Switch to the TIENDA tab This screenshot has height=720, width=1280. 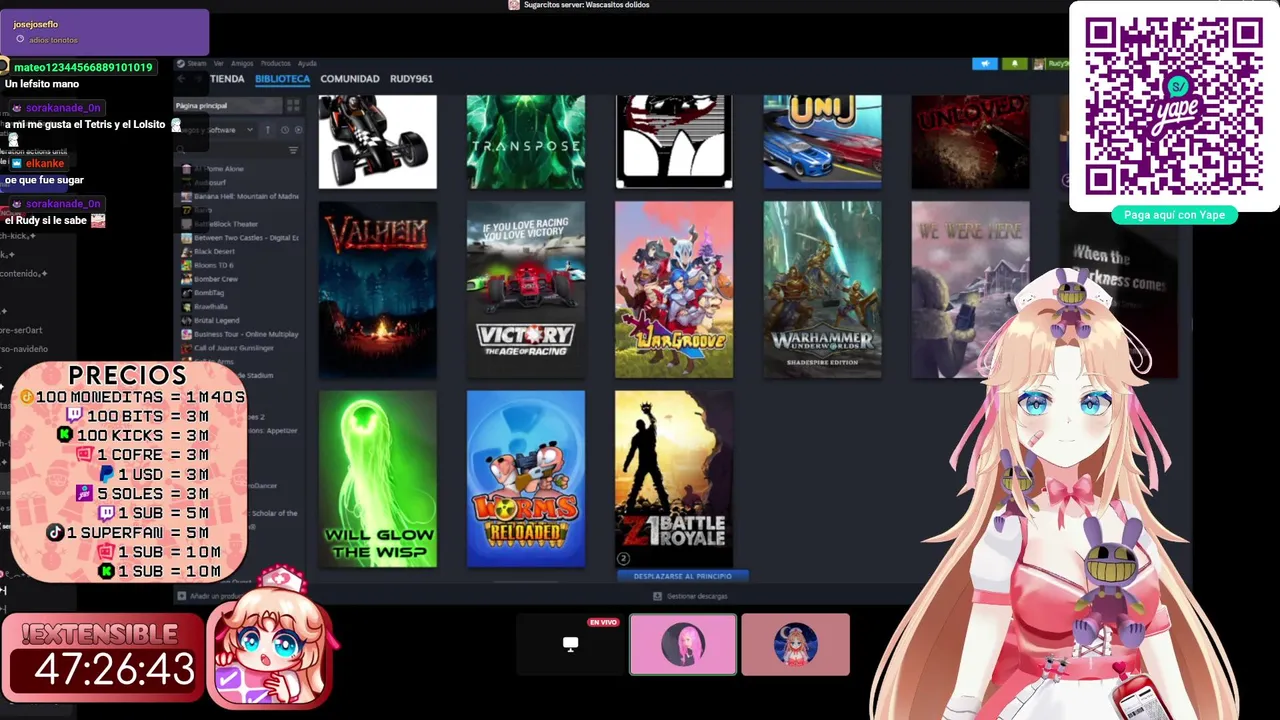pyautogui.click(x=227, y=79)
